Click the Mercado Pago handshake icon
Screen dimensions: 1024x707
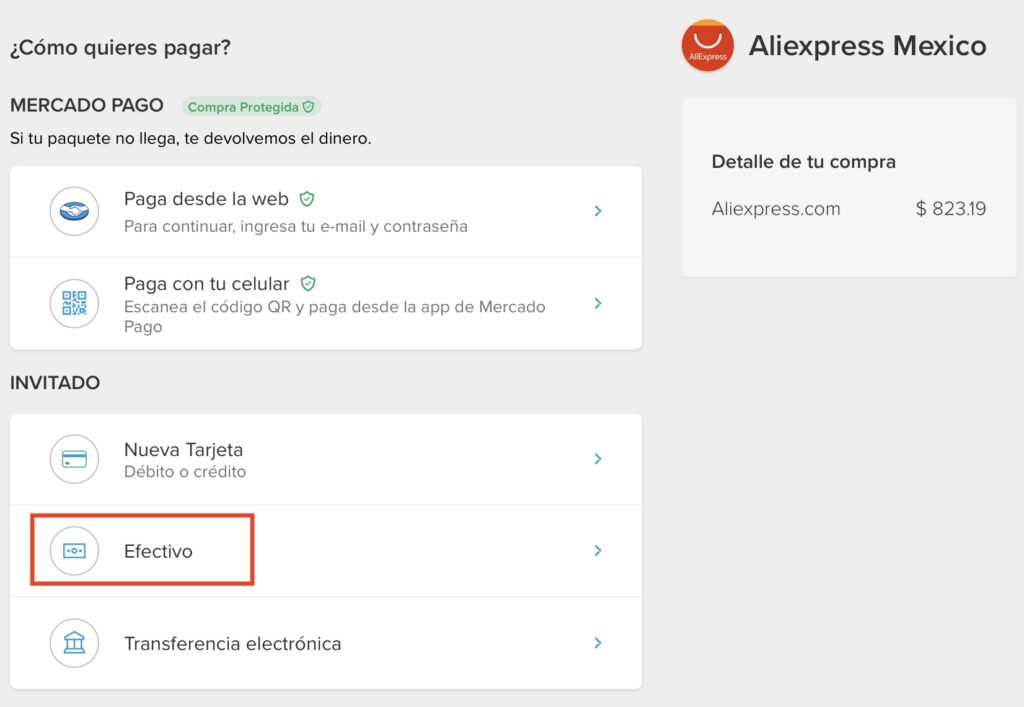point(74,212)
